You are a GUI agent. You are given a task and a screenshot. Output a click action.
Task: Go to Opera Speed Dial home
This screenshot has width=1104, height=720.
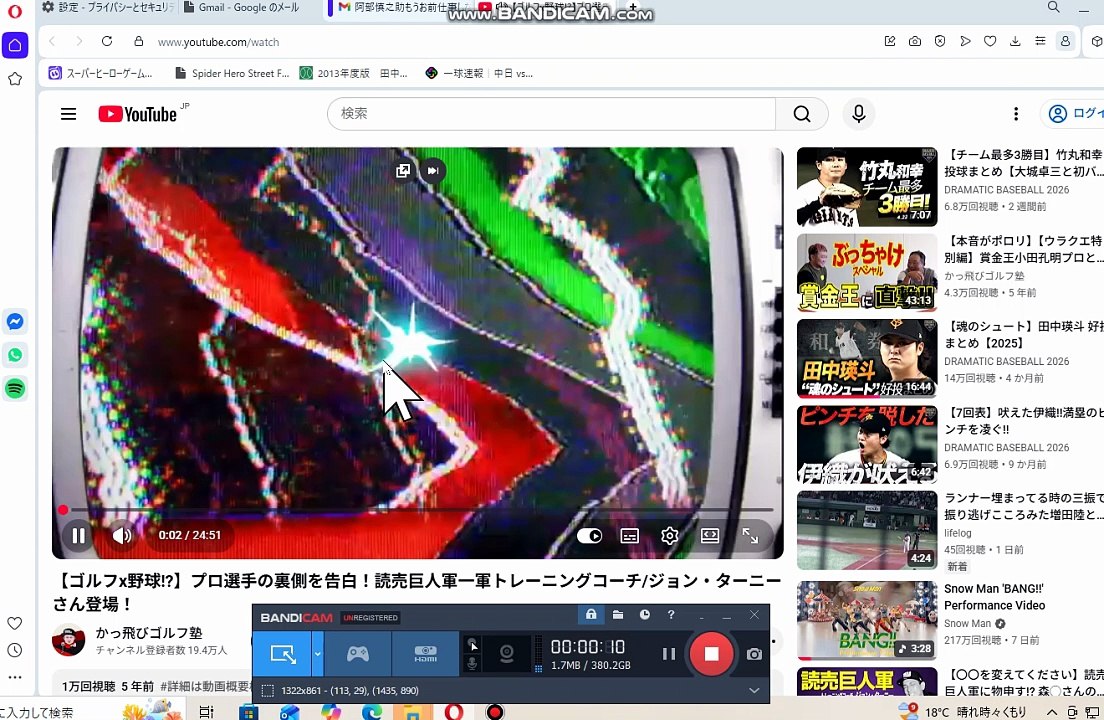coord(15,45)
